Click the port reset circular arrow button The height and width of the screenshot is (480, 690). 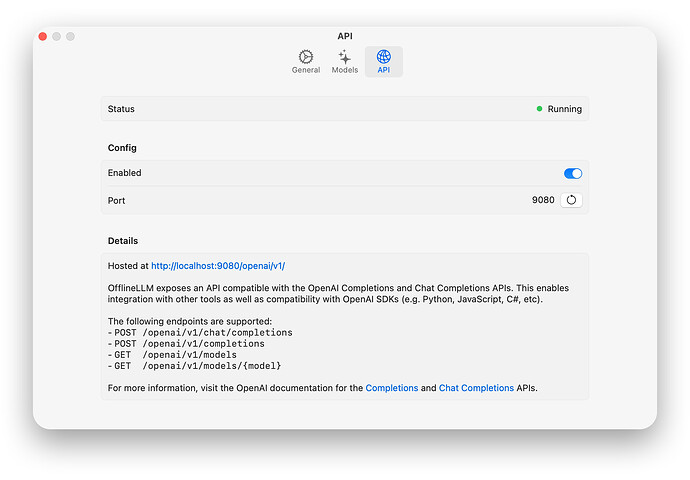[x=572, y=200]
